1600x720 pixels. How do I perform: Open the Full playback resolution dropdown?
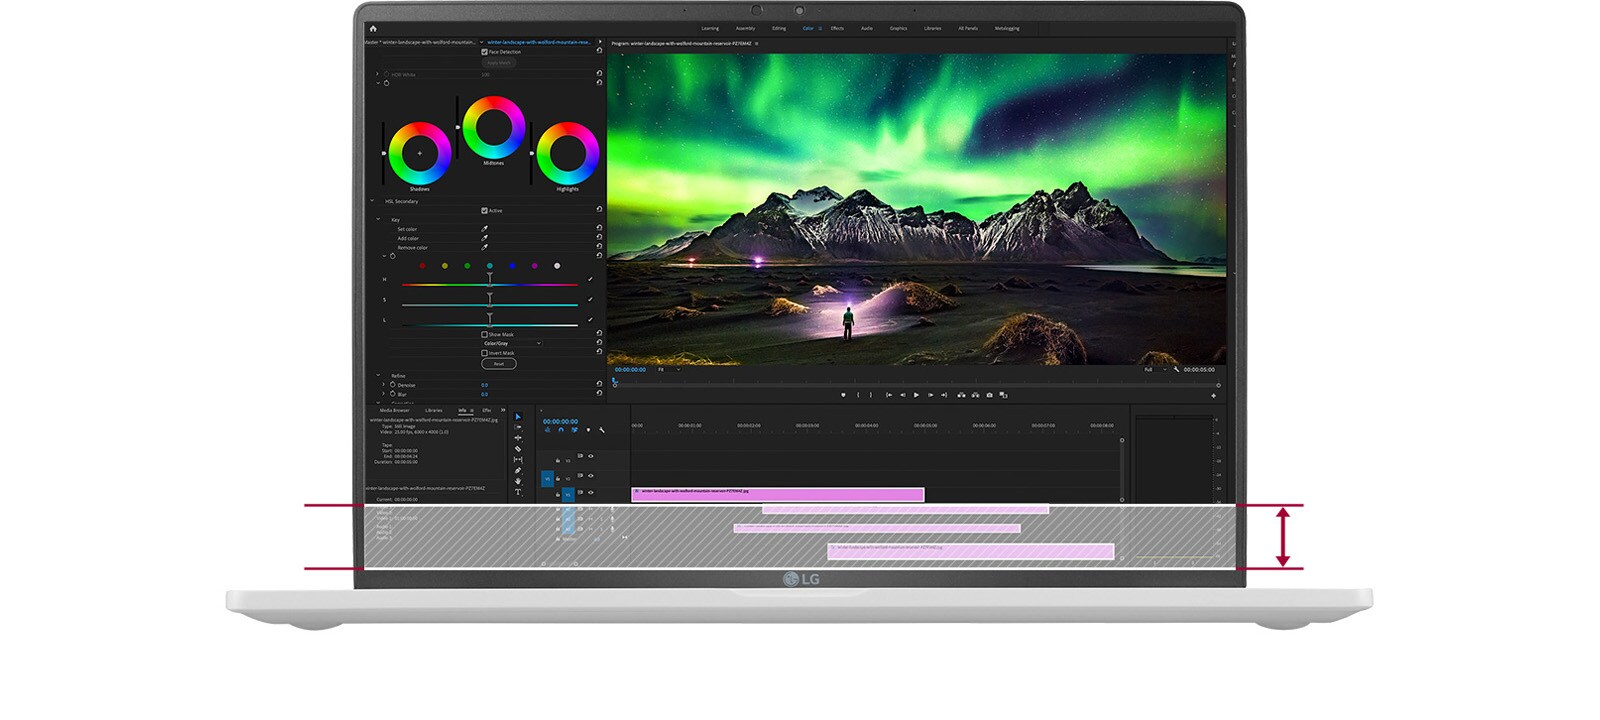click(1155, 370)
